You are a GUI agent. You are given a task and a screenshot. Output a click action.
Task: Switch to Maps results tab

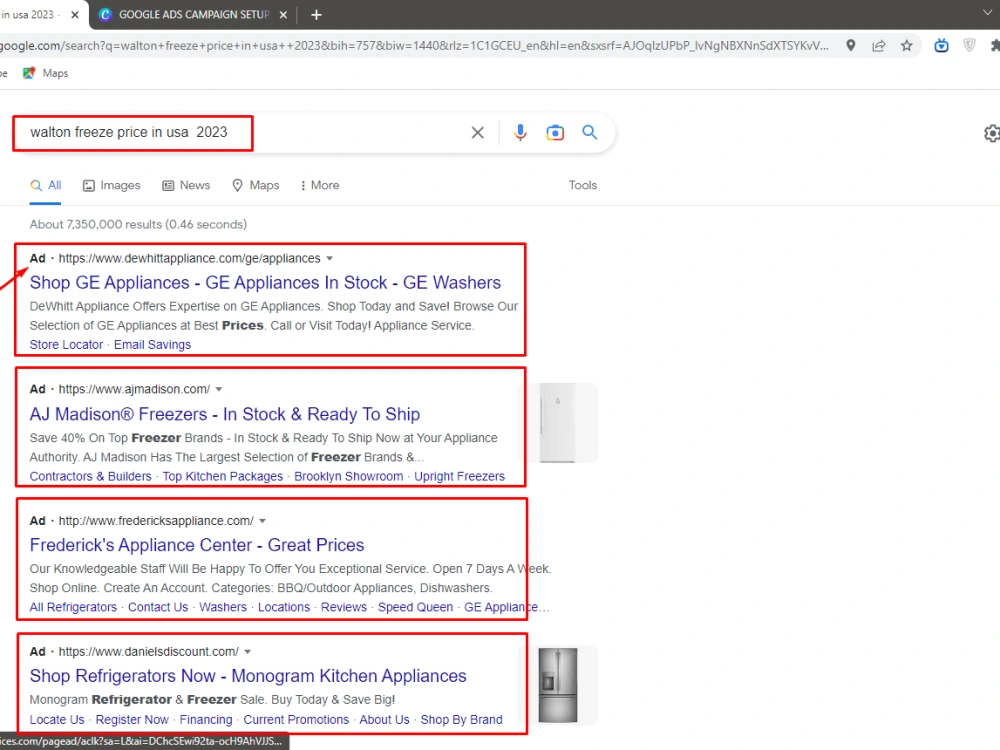tap(256, 186)
